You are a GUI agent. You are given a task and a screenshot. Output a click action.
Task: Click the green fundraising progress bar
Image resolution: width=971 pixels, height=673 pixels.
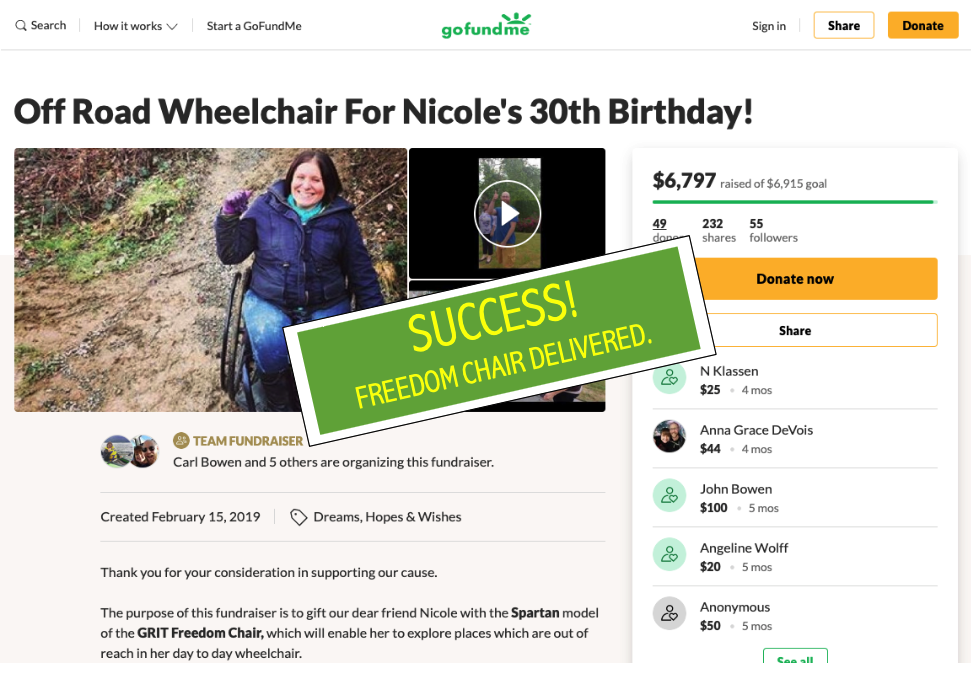tap(792, 203)
